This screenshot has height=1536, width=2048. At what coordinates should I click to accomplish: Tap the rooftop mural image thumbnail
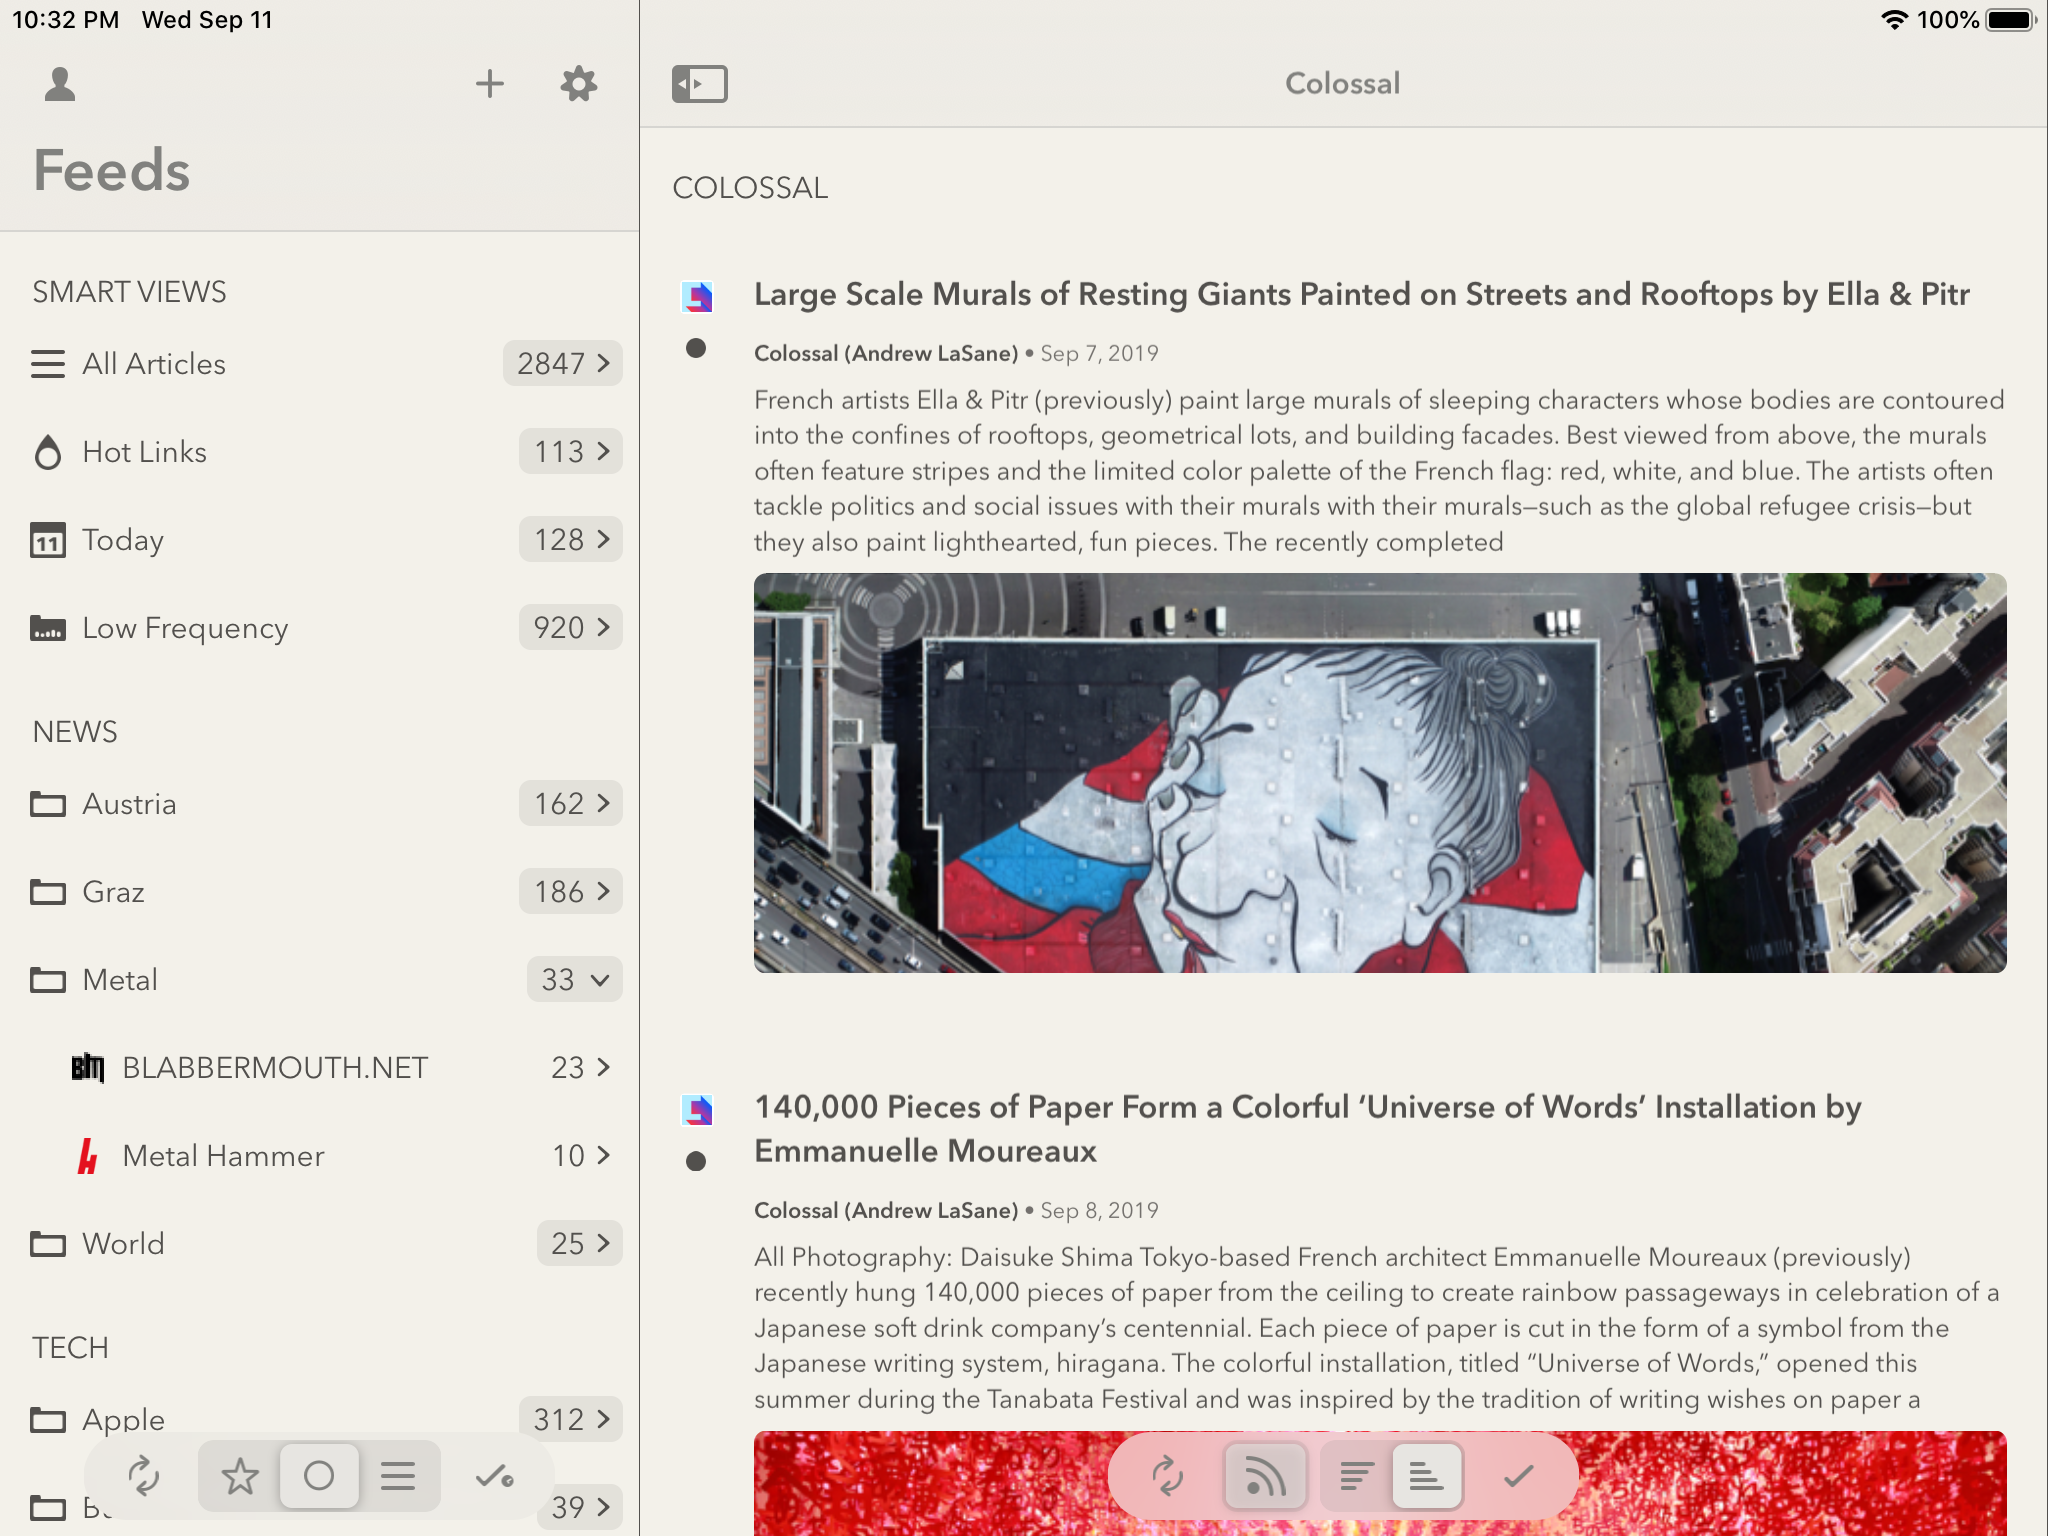point(1379,772)
